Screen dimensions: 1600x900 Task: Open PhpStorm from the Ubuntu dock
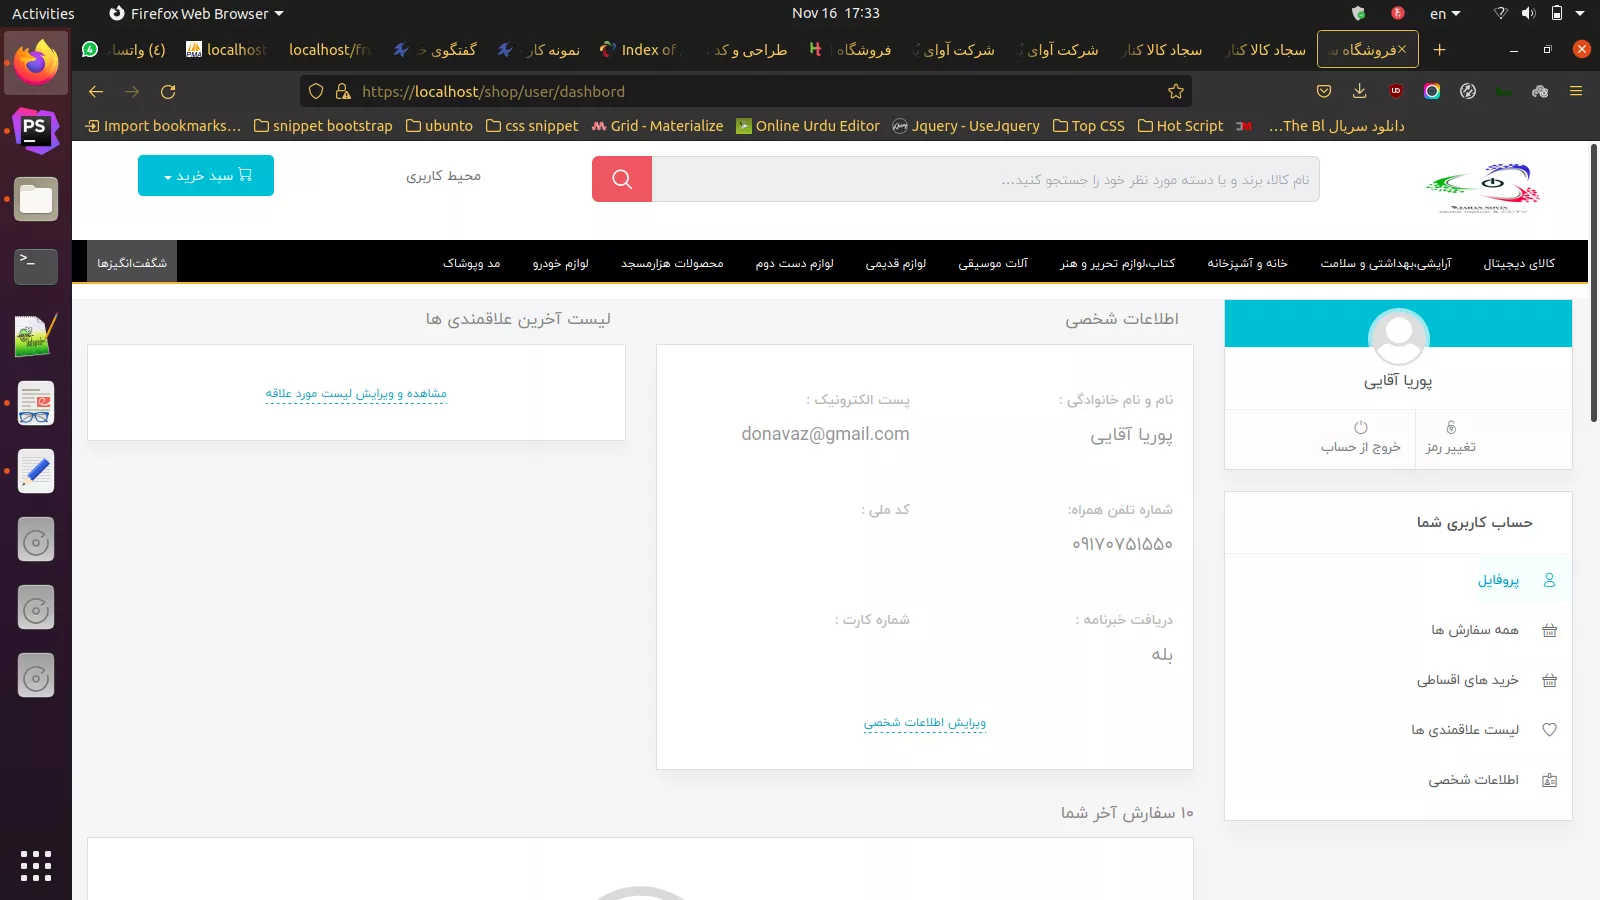(x=36, y=130)
